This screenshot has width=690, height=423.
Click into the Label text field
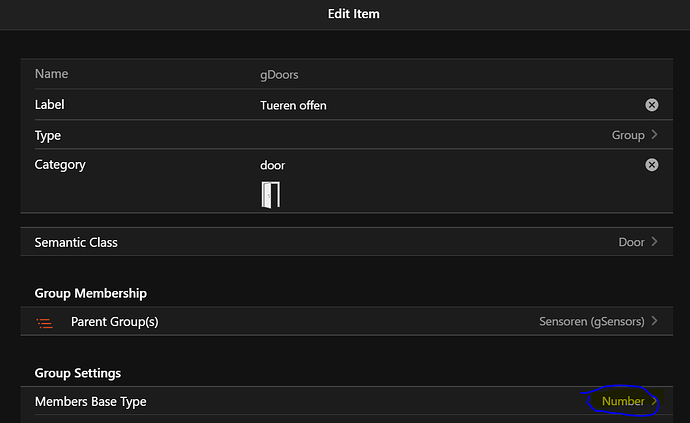click(x=440, y=105)
